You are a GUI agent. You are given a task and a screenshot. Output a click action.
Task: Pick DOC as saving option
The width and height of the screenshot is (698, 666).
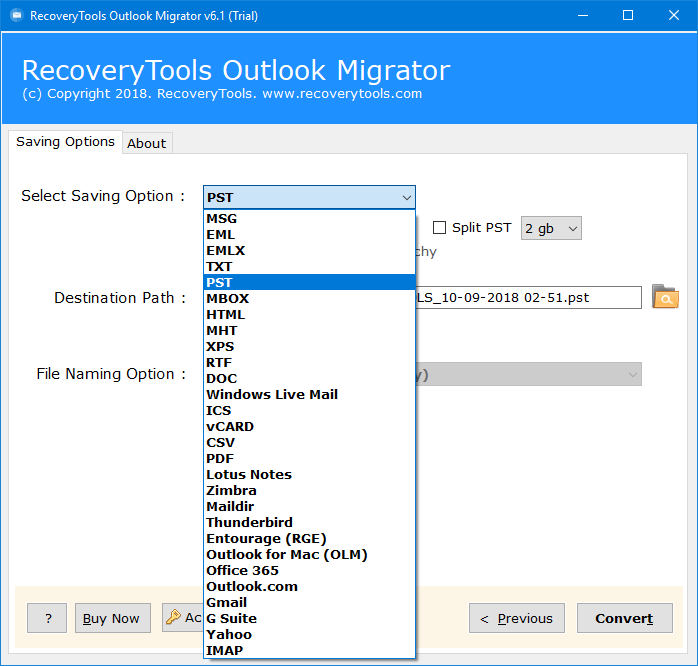309,379
